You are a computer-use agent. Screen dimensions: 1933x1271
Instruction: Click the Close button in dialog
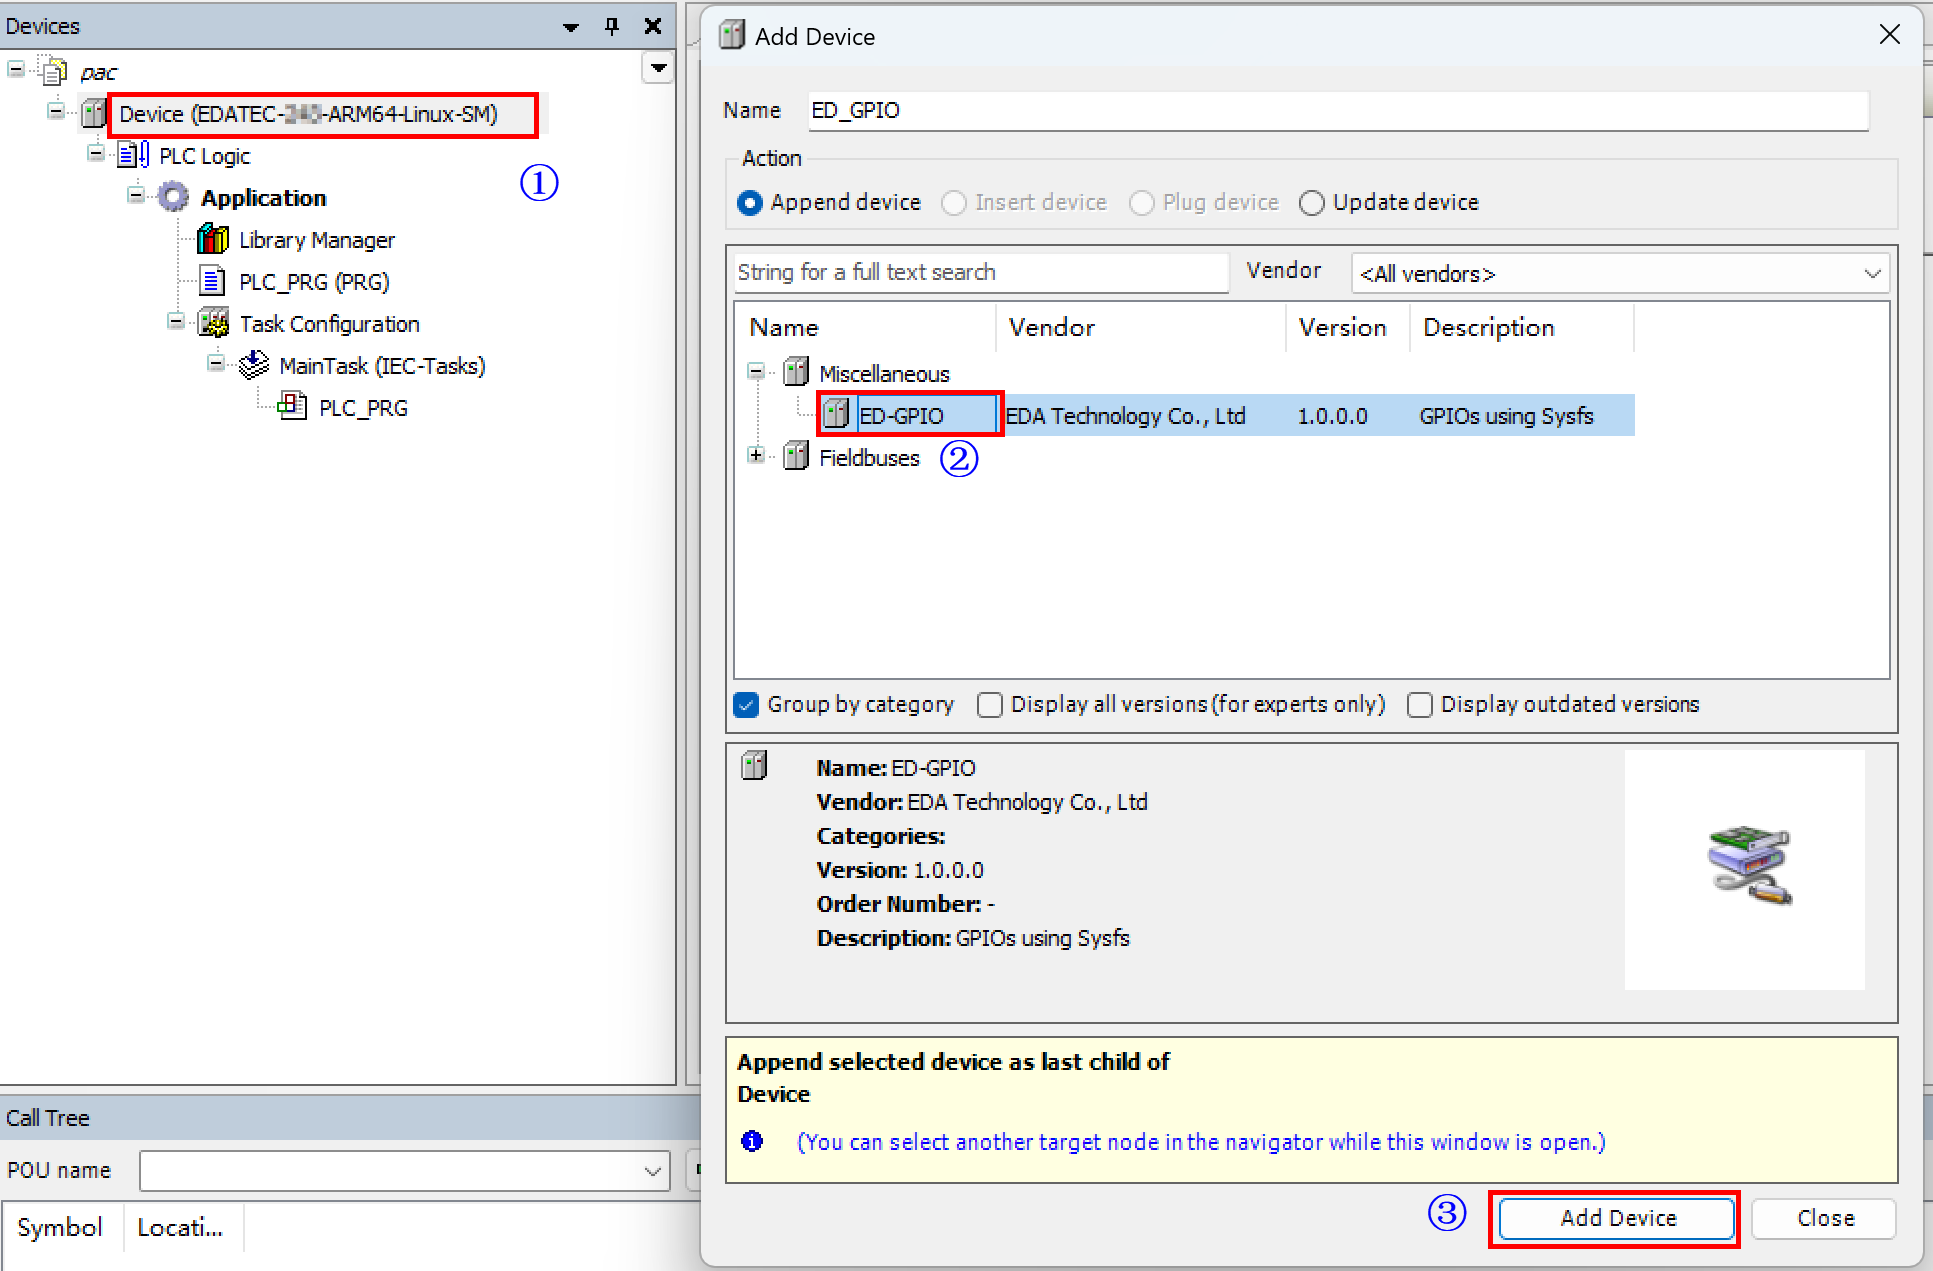1824,1218
